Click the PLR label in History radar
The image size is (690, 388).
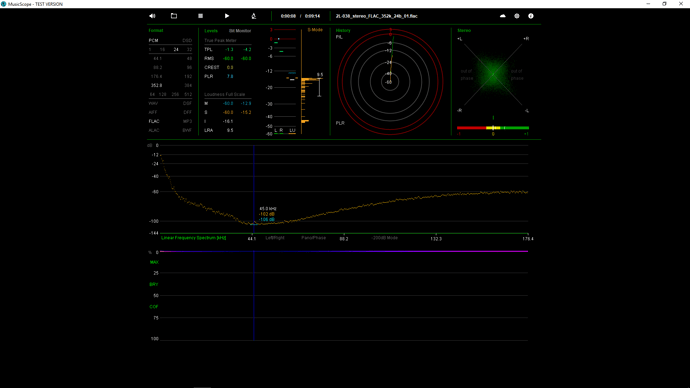tap(340, 123)
